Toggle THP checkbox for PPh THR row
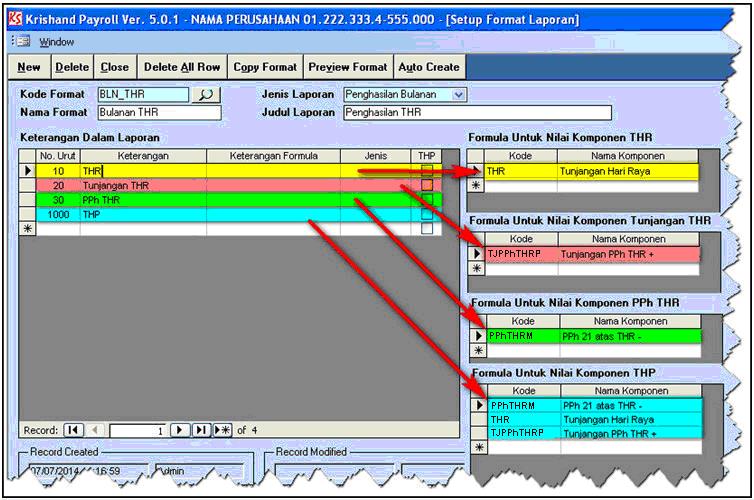 (427, 200)
